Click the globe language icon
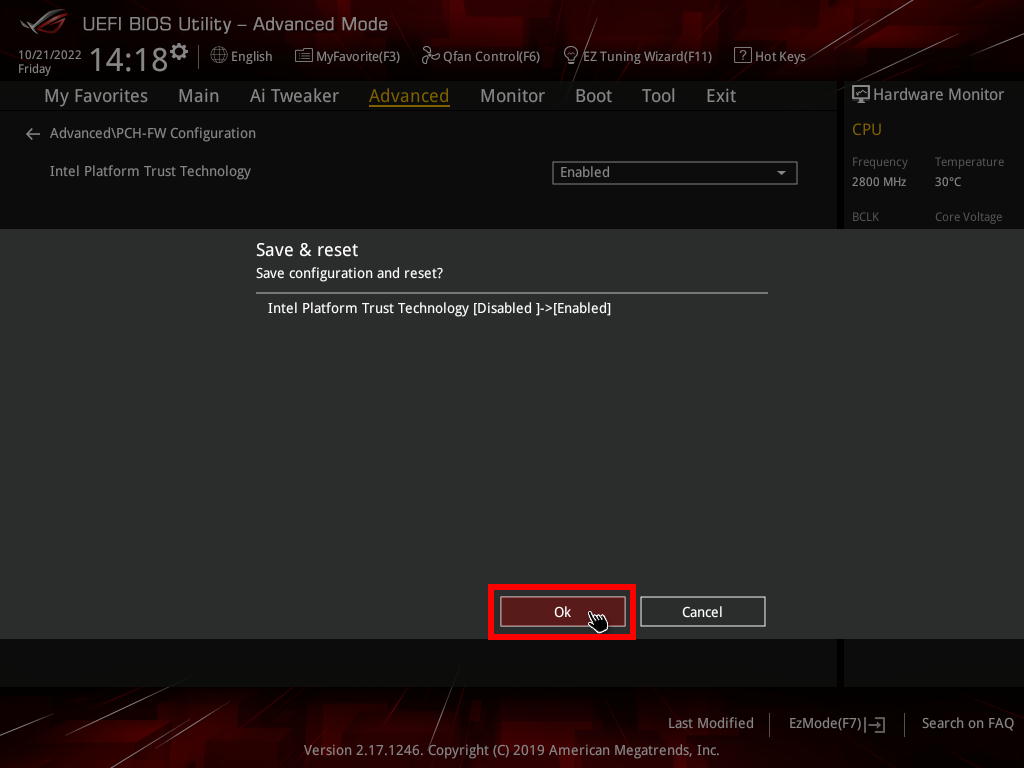This screenshot has width=1024, height=768. point(219,56)
